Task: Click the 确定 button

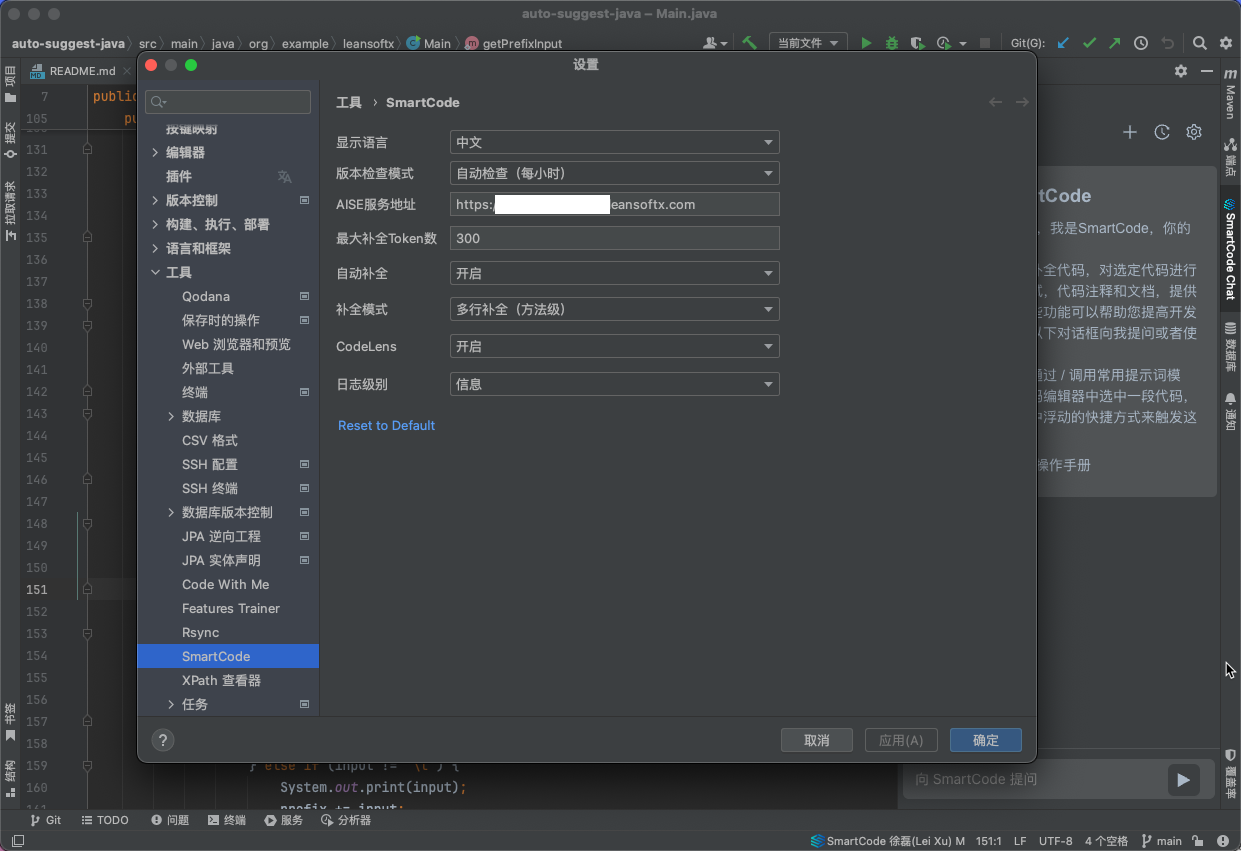Action: point(986,740)
